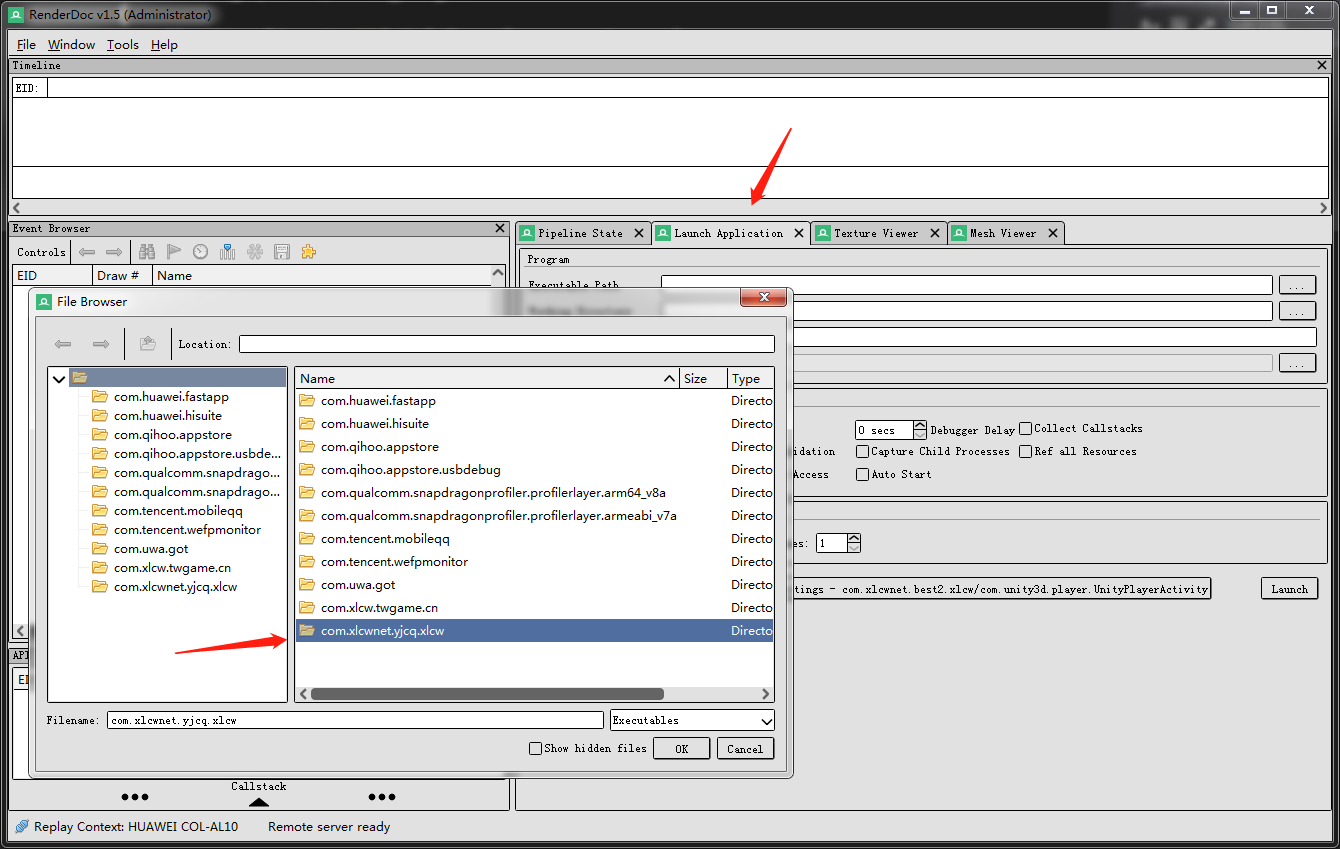Screen dimensions: 1340x849
Task: Enable Collect Callstacks
Action: coord(1025,428)
